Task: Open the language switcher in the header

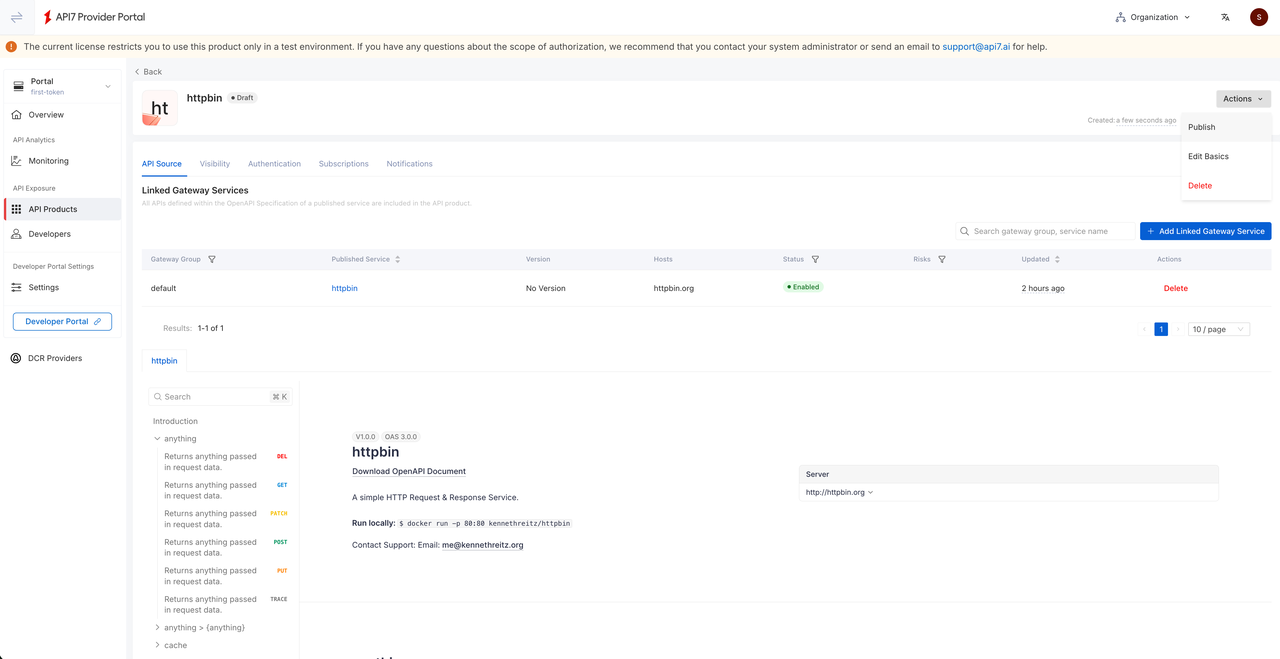Action: pos(1224,17)
